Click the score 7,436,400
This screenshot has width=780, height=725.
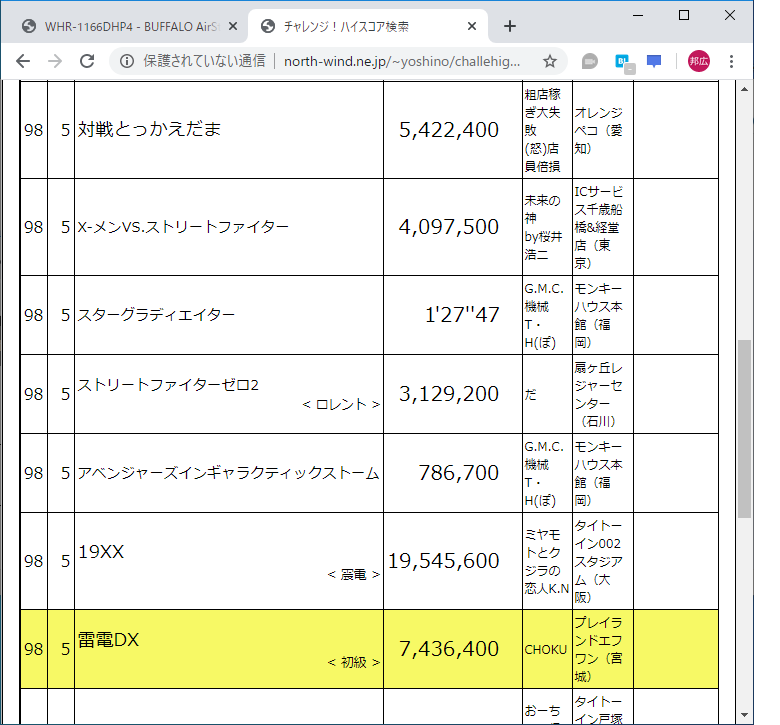[x=449, y=649]
